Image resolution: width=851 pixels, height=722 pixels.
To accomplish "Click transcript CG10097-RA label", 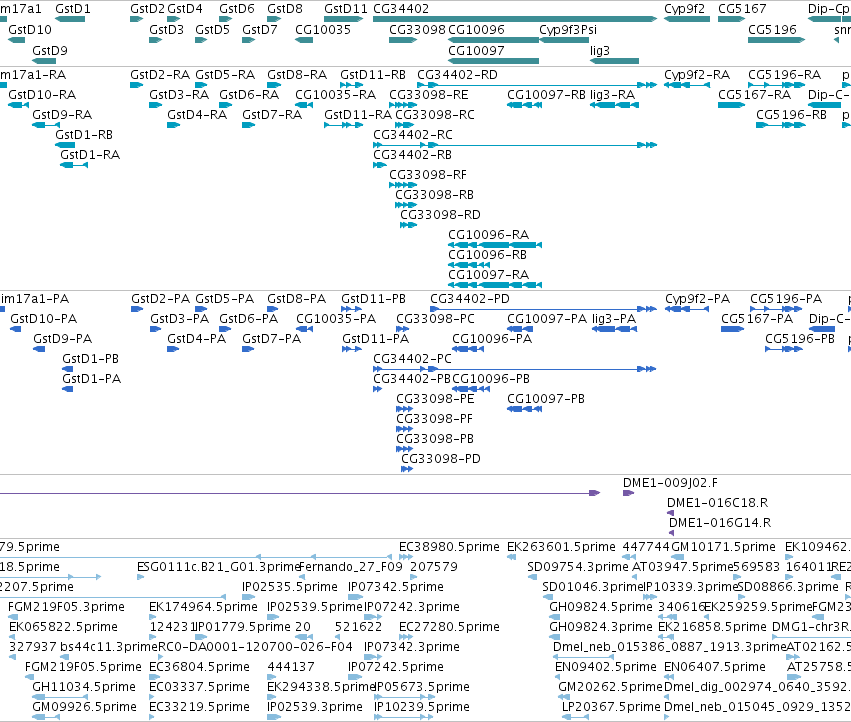I will pyautogui.click(x=488, y=275).
